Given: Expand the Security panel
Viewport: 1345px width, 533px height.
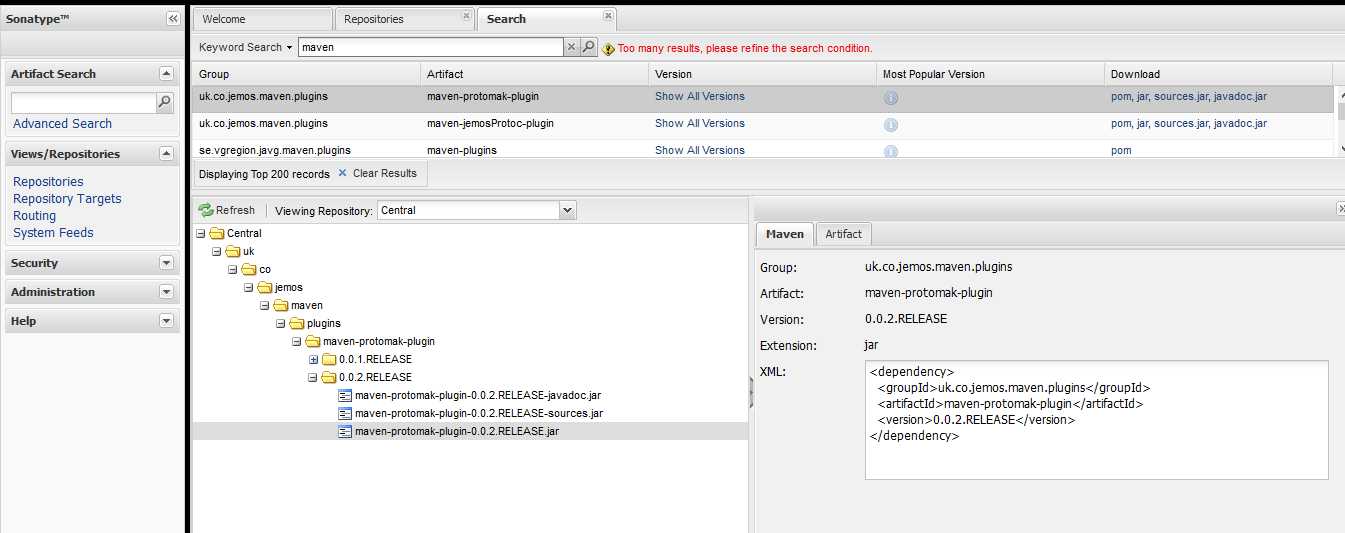Looking at the screenshot, I should tap(166, 263).
